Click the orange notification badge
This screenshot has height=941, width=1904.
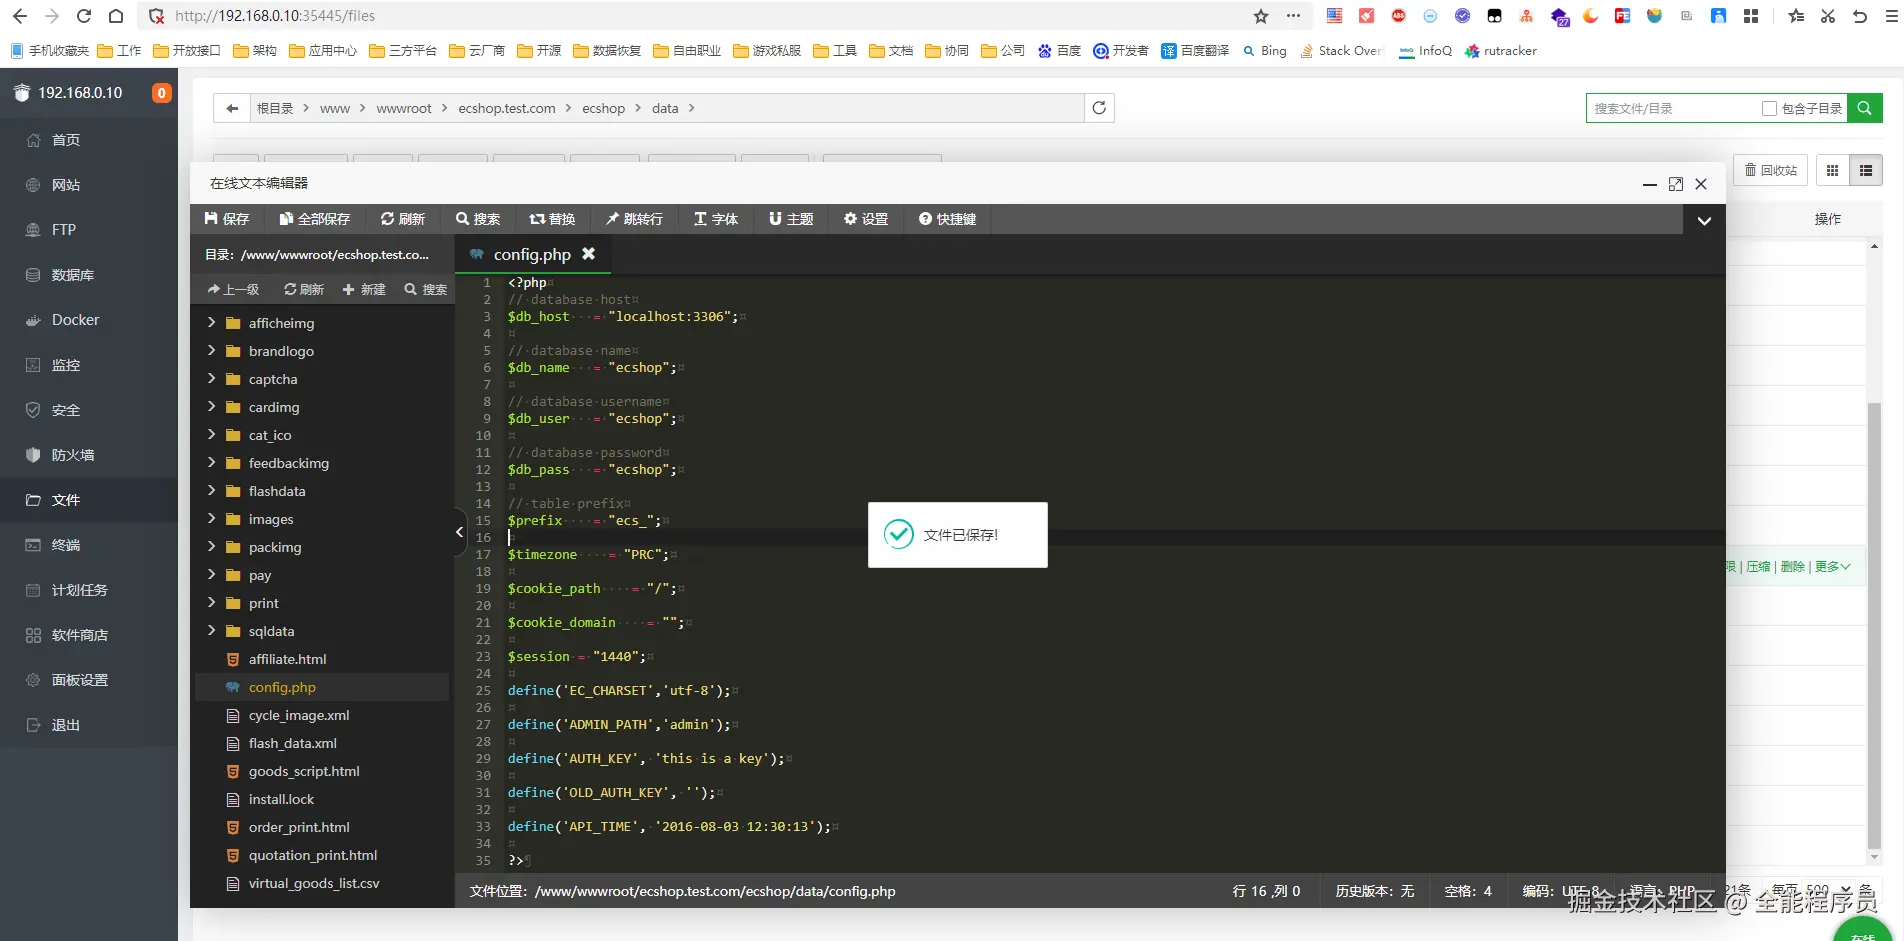pyautogui.click(x=161, y=93)
